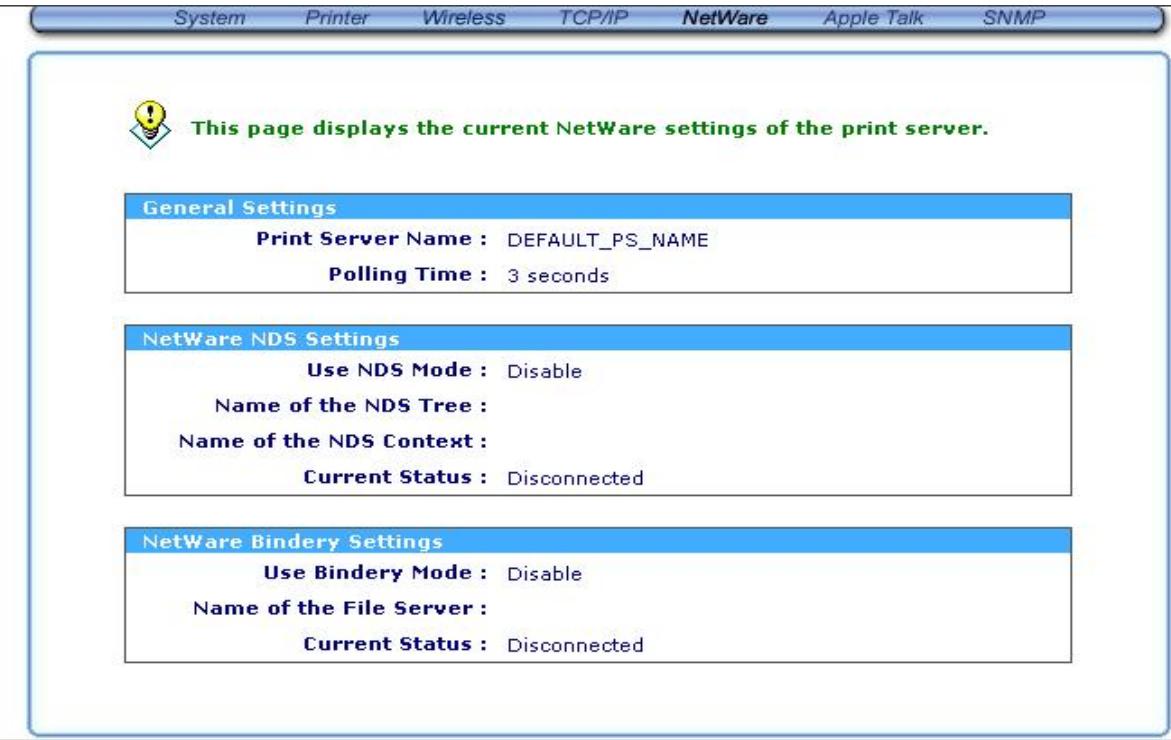Screen dimensions: 1171x740
Task: Click the Name of the NDS Context label
Action: click(x=332, y=441)
